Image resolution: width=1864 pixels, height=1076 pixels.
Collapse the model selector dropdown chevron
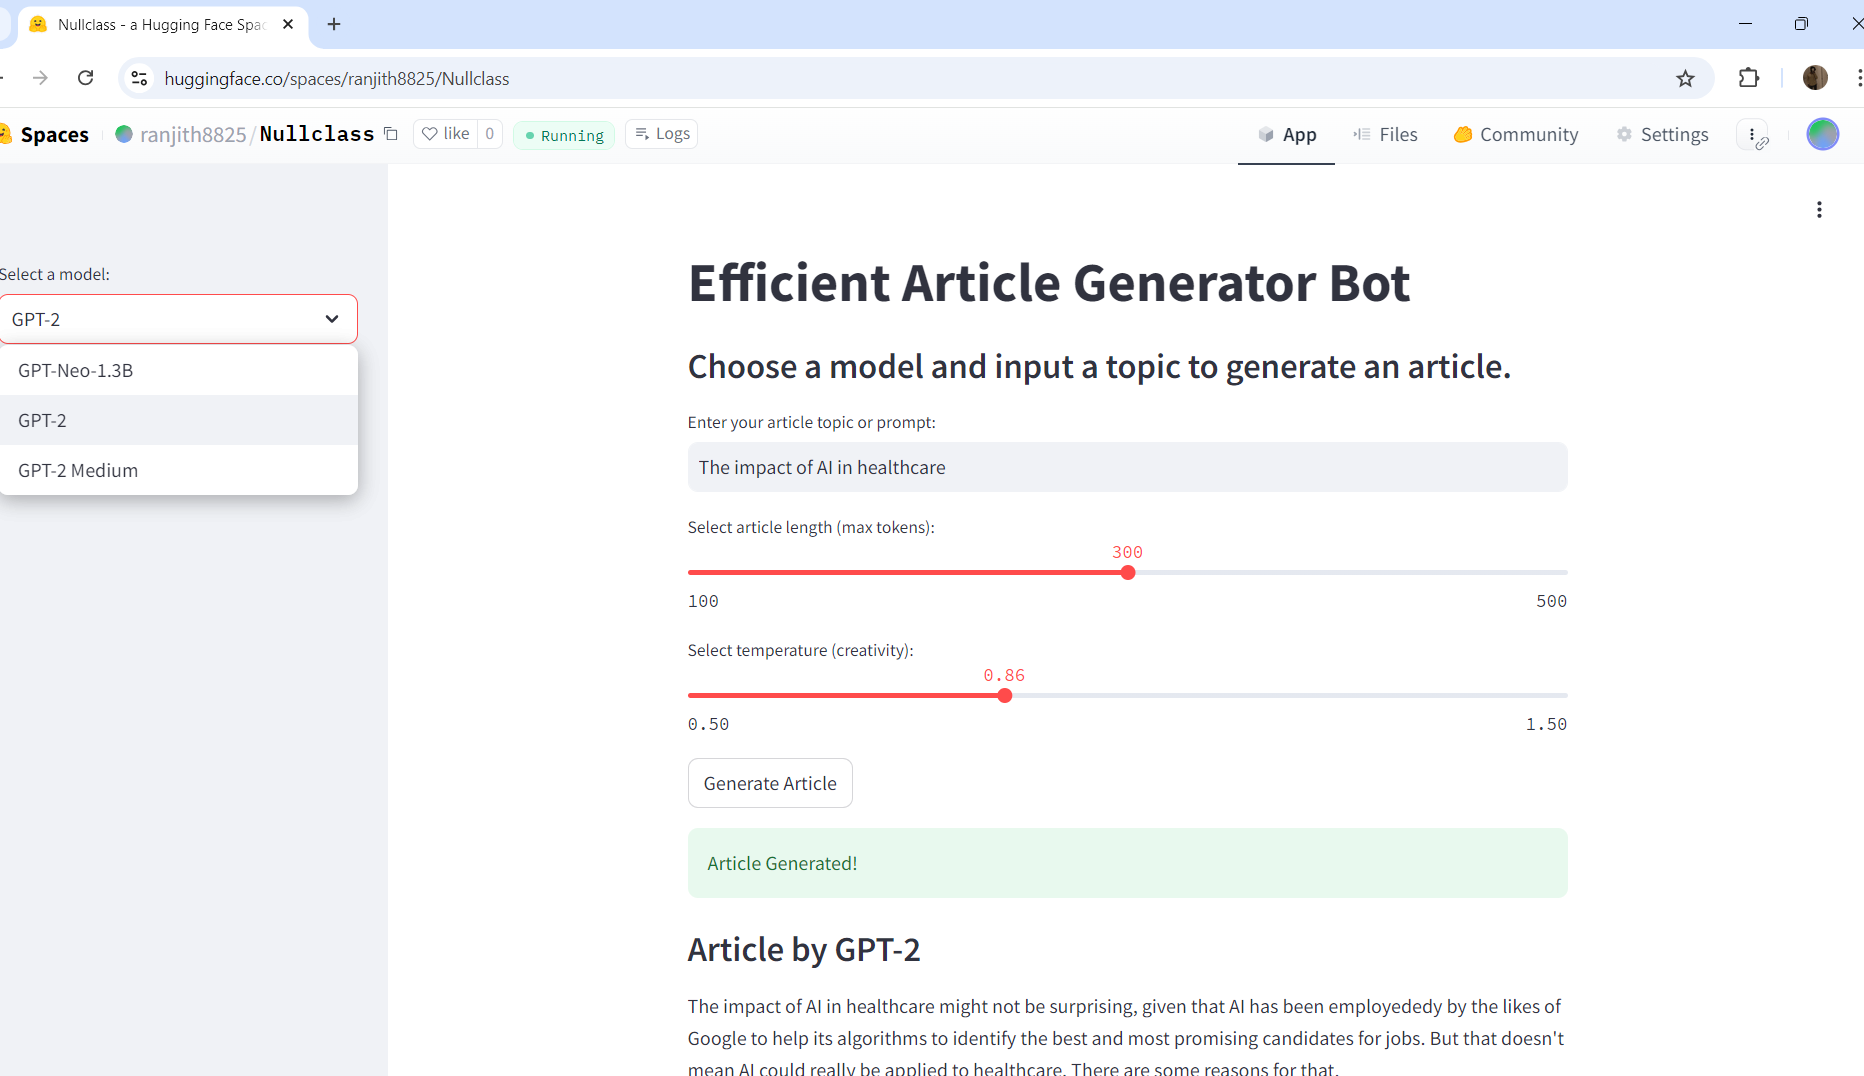point(332,319)
